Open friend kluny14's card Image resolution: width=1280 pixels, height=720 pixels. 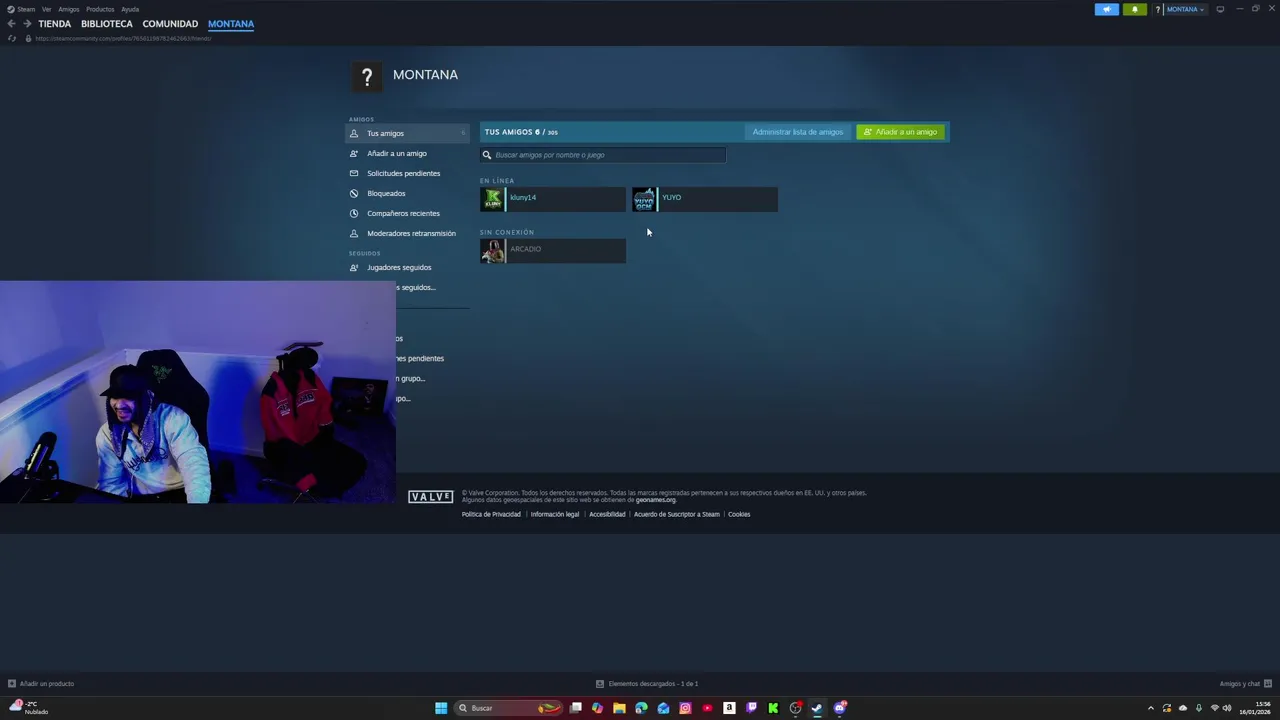553,199
